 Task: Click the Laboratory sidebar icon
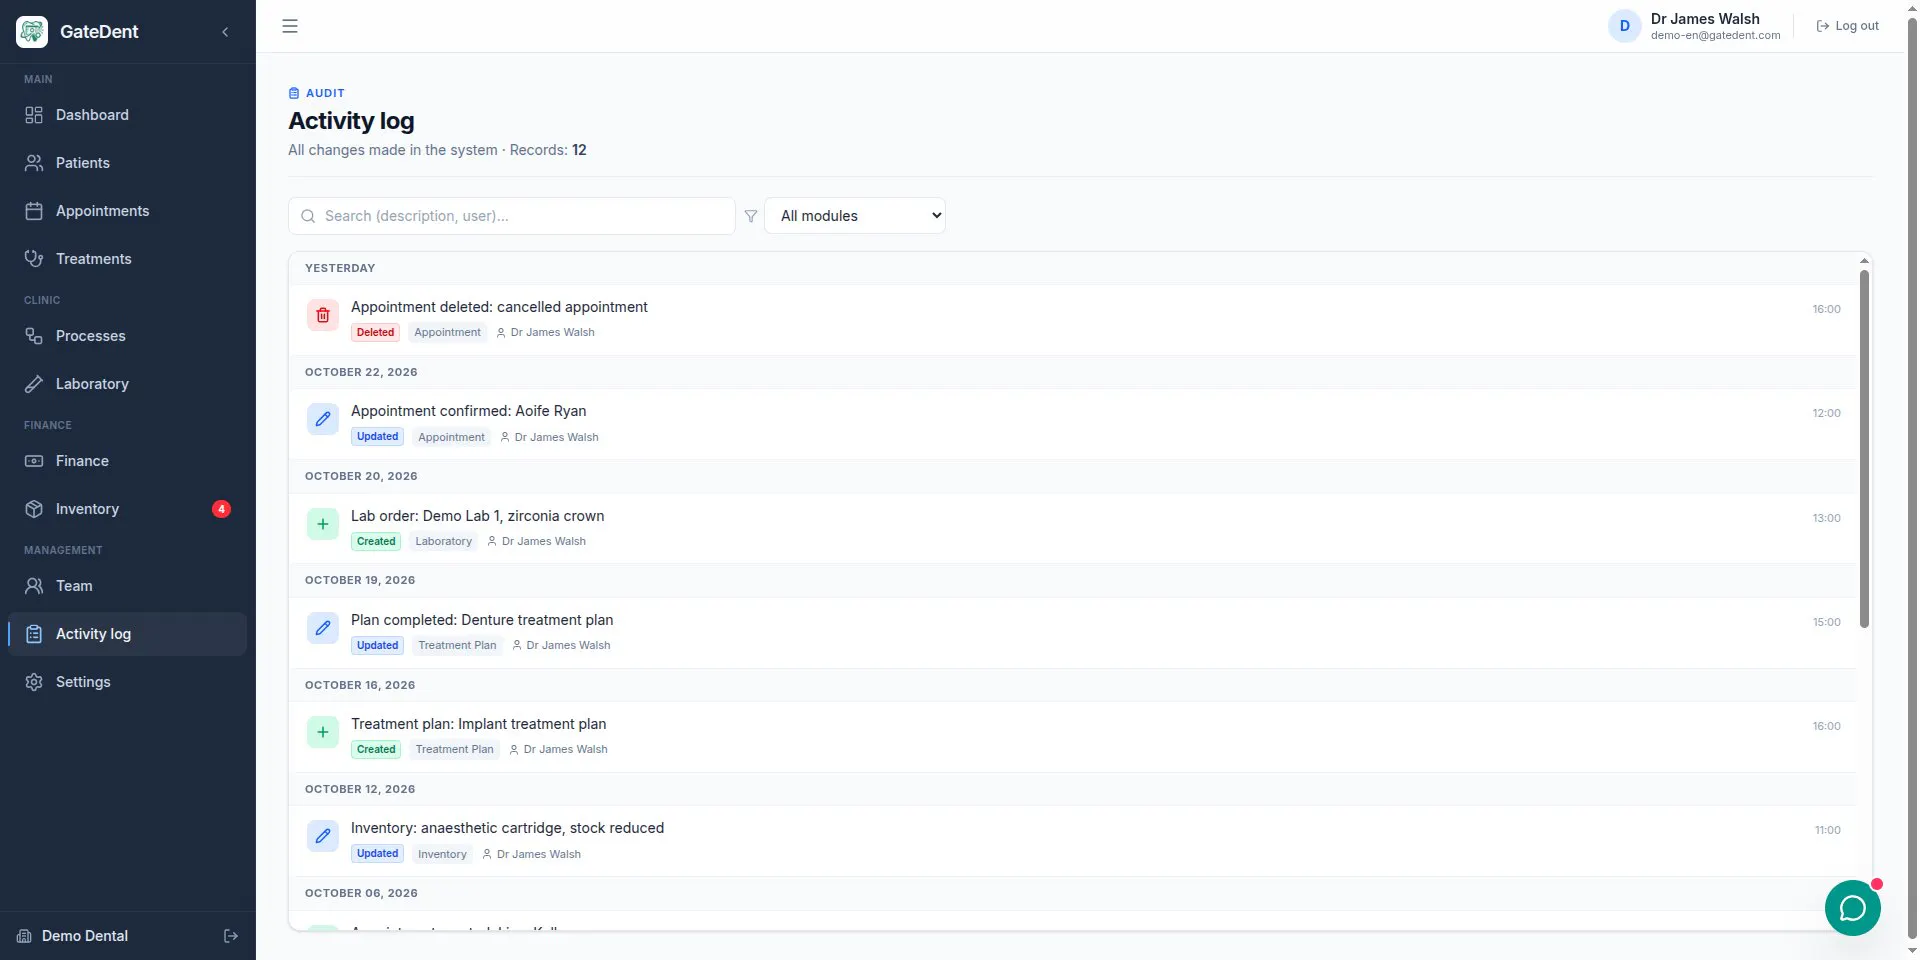(34, 384)
